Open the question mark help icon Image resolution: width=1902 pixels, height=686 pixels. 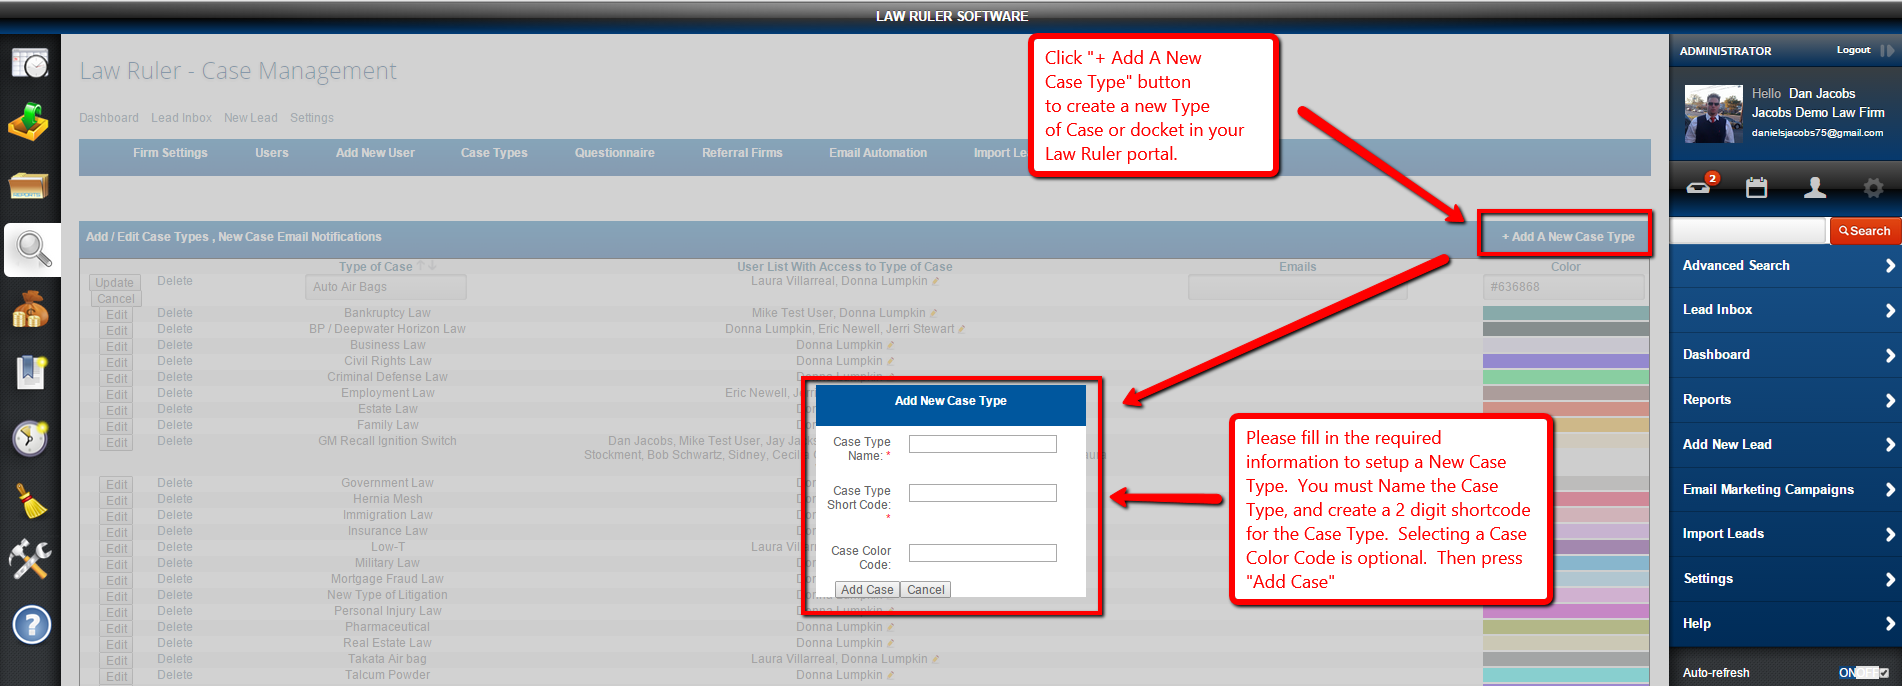click(x=31, y=625)
